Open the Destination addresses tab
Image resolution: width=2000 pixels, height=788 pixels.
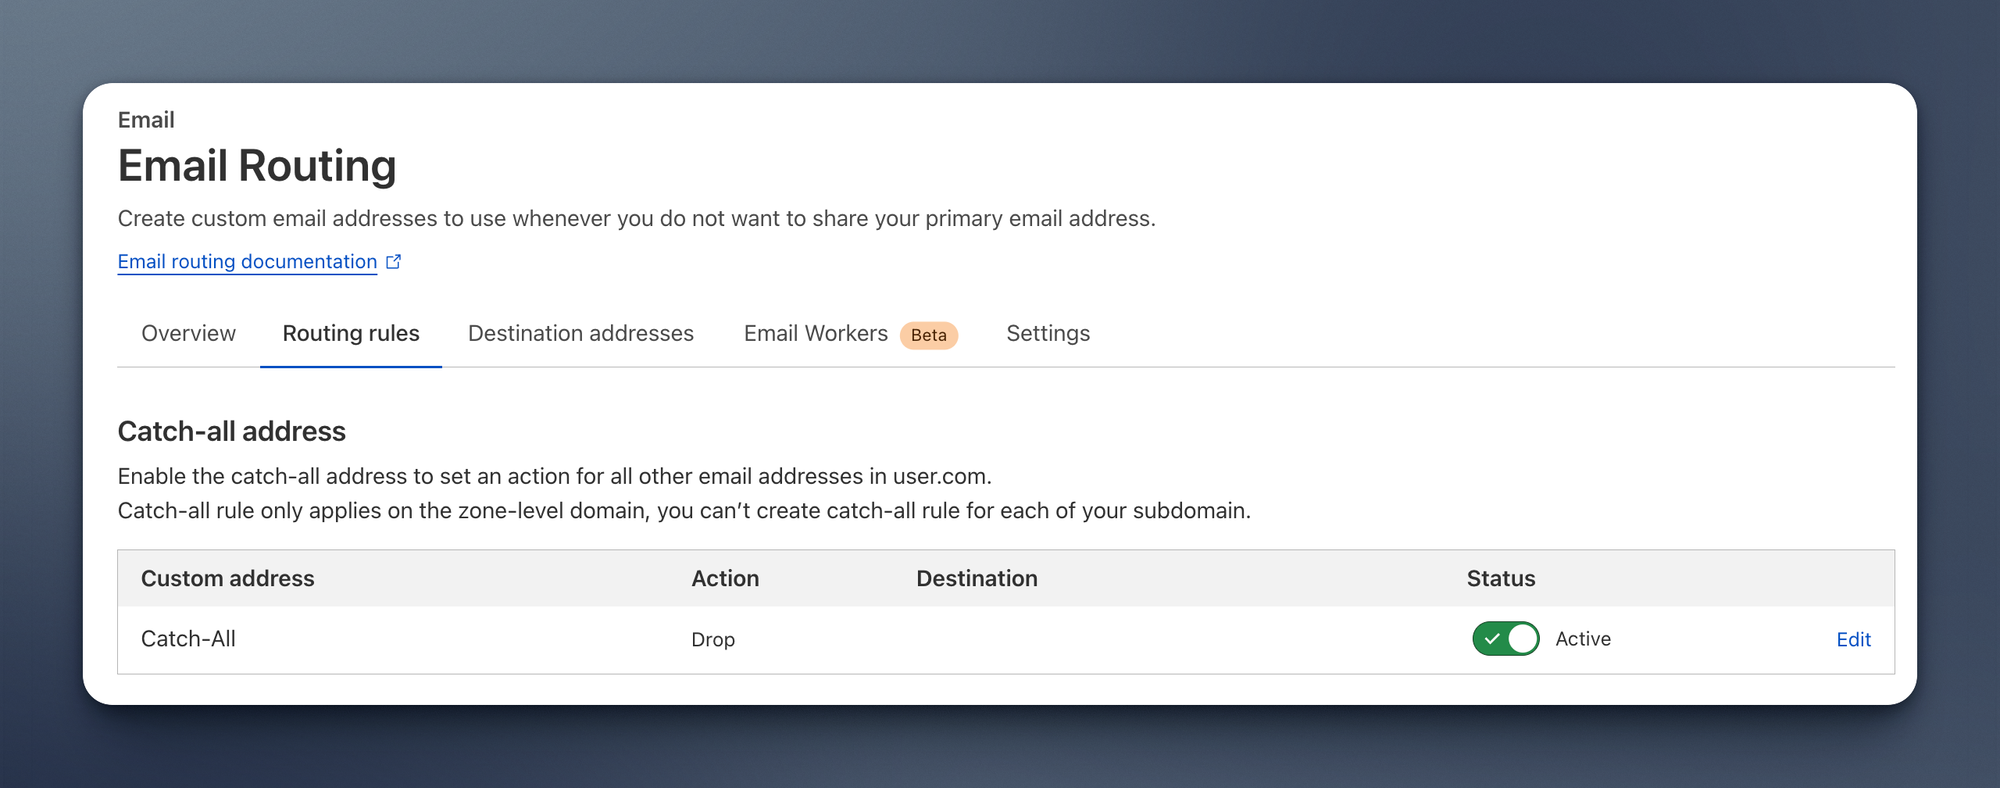[x=580, y=334]
